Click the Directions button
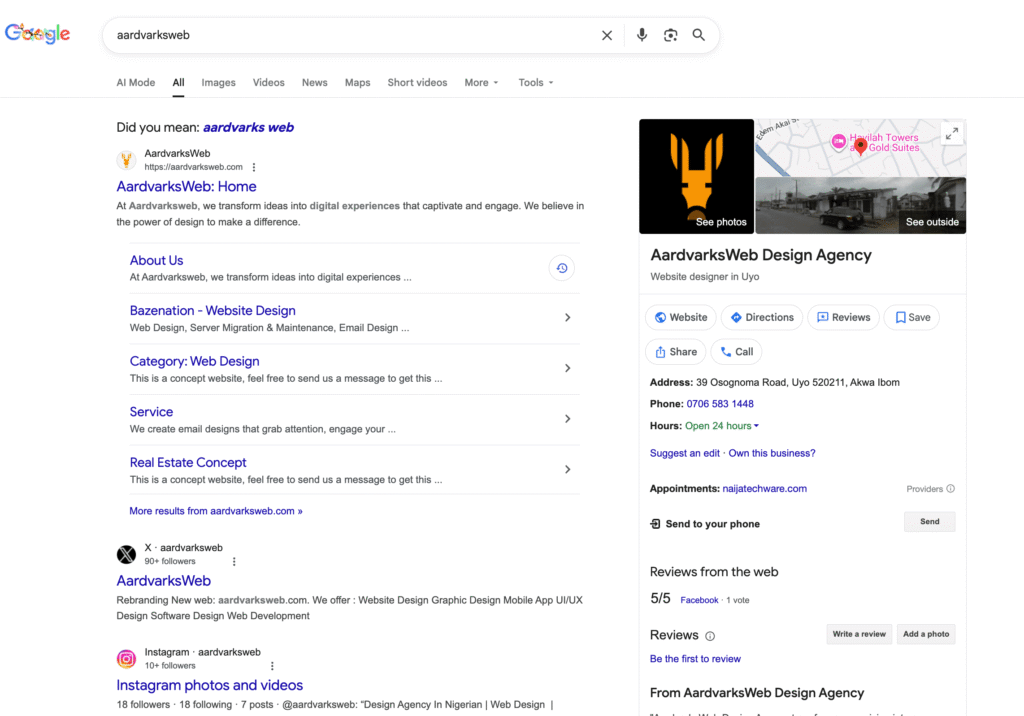This screenshot has height=716, width=1024. tap(761, 317)
